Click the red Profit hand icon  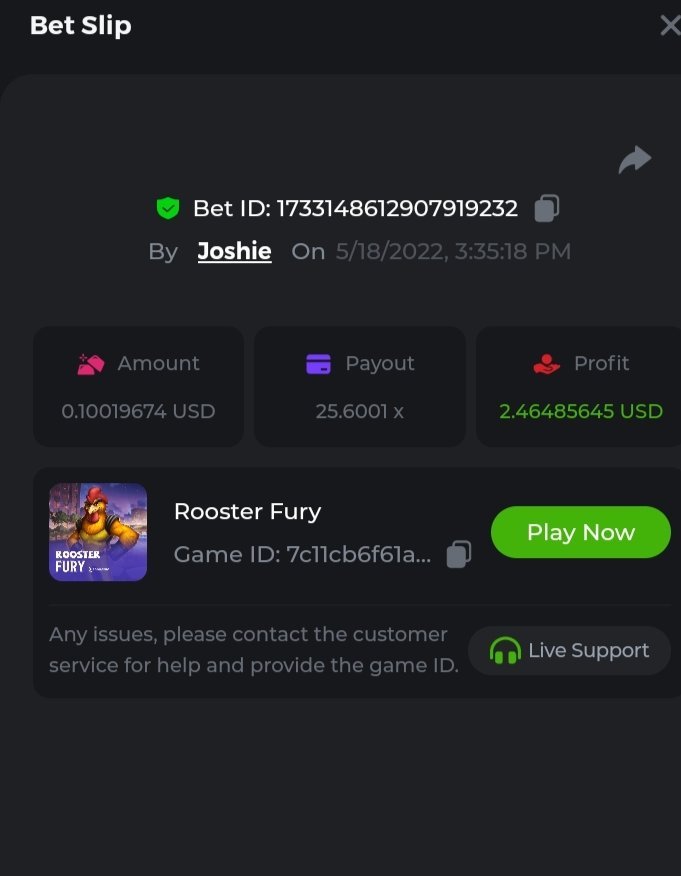[x=547, y=364]
